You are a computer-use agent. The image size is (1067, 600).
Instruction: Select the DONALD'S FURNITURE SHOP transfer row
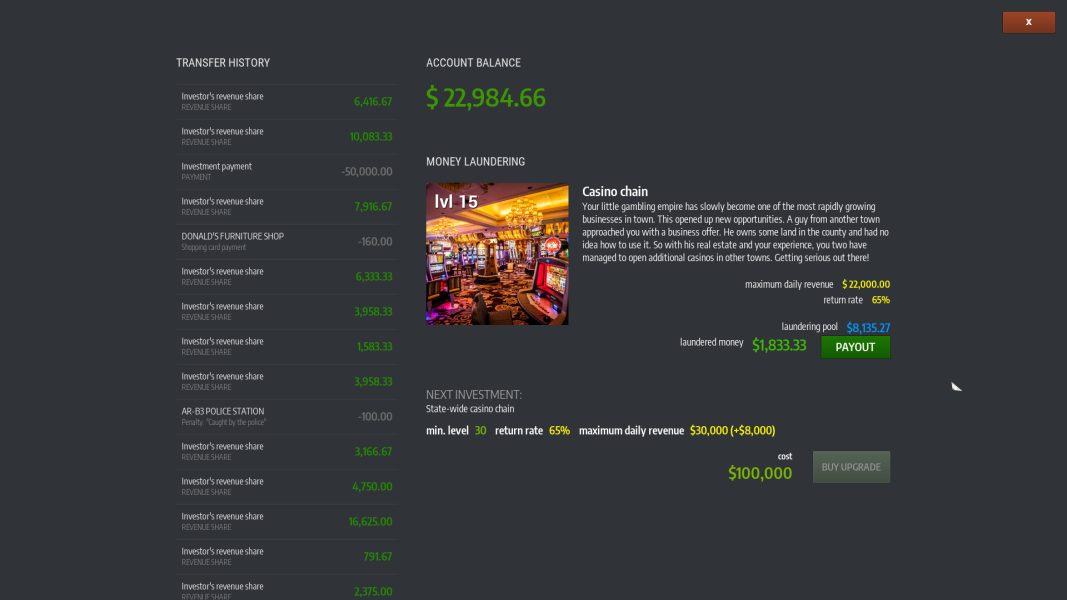tap(286, 241)
